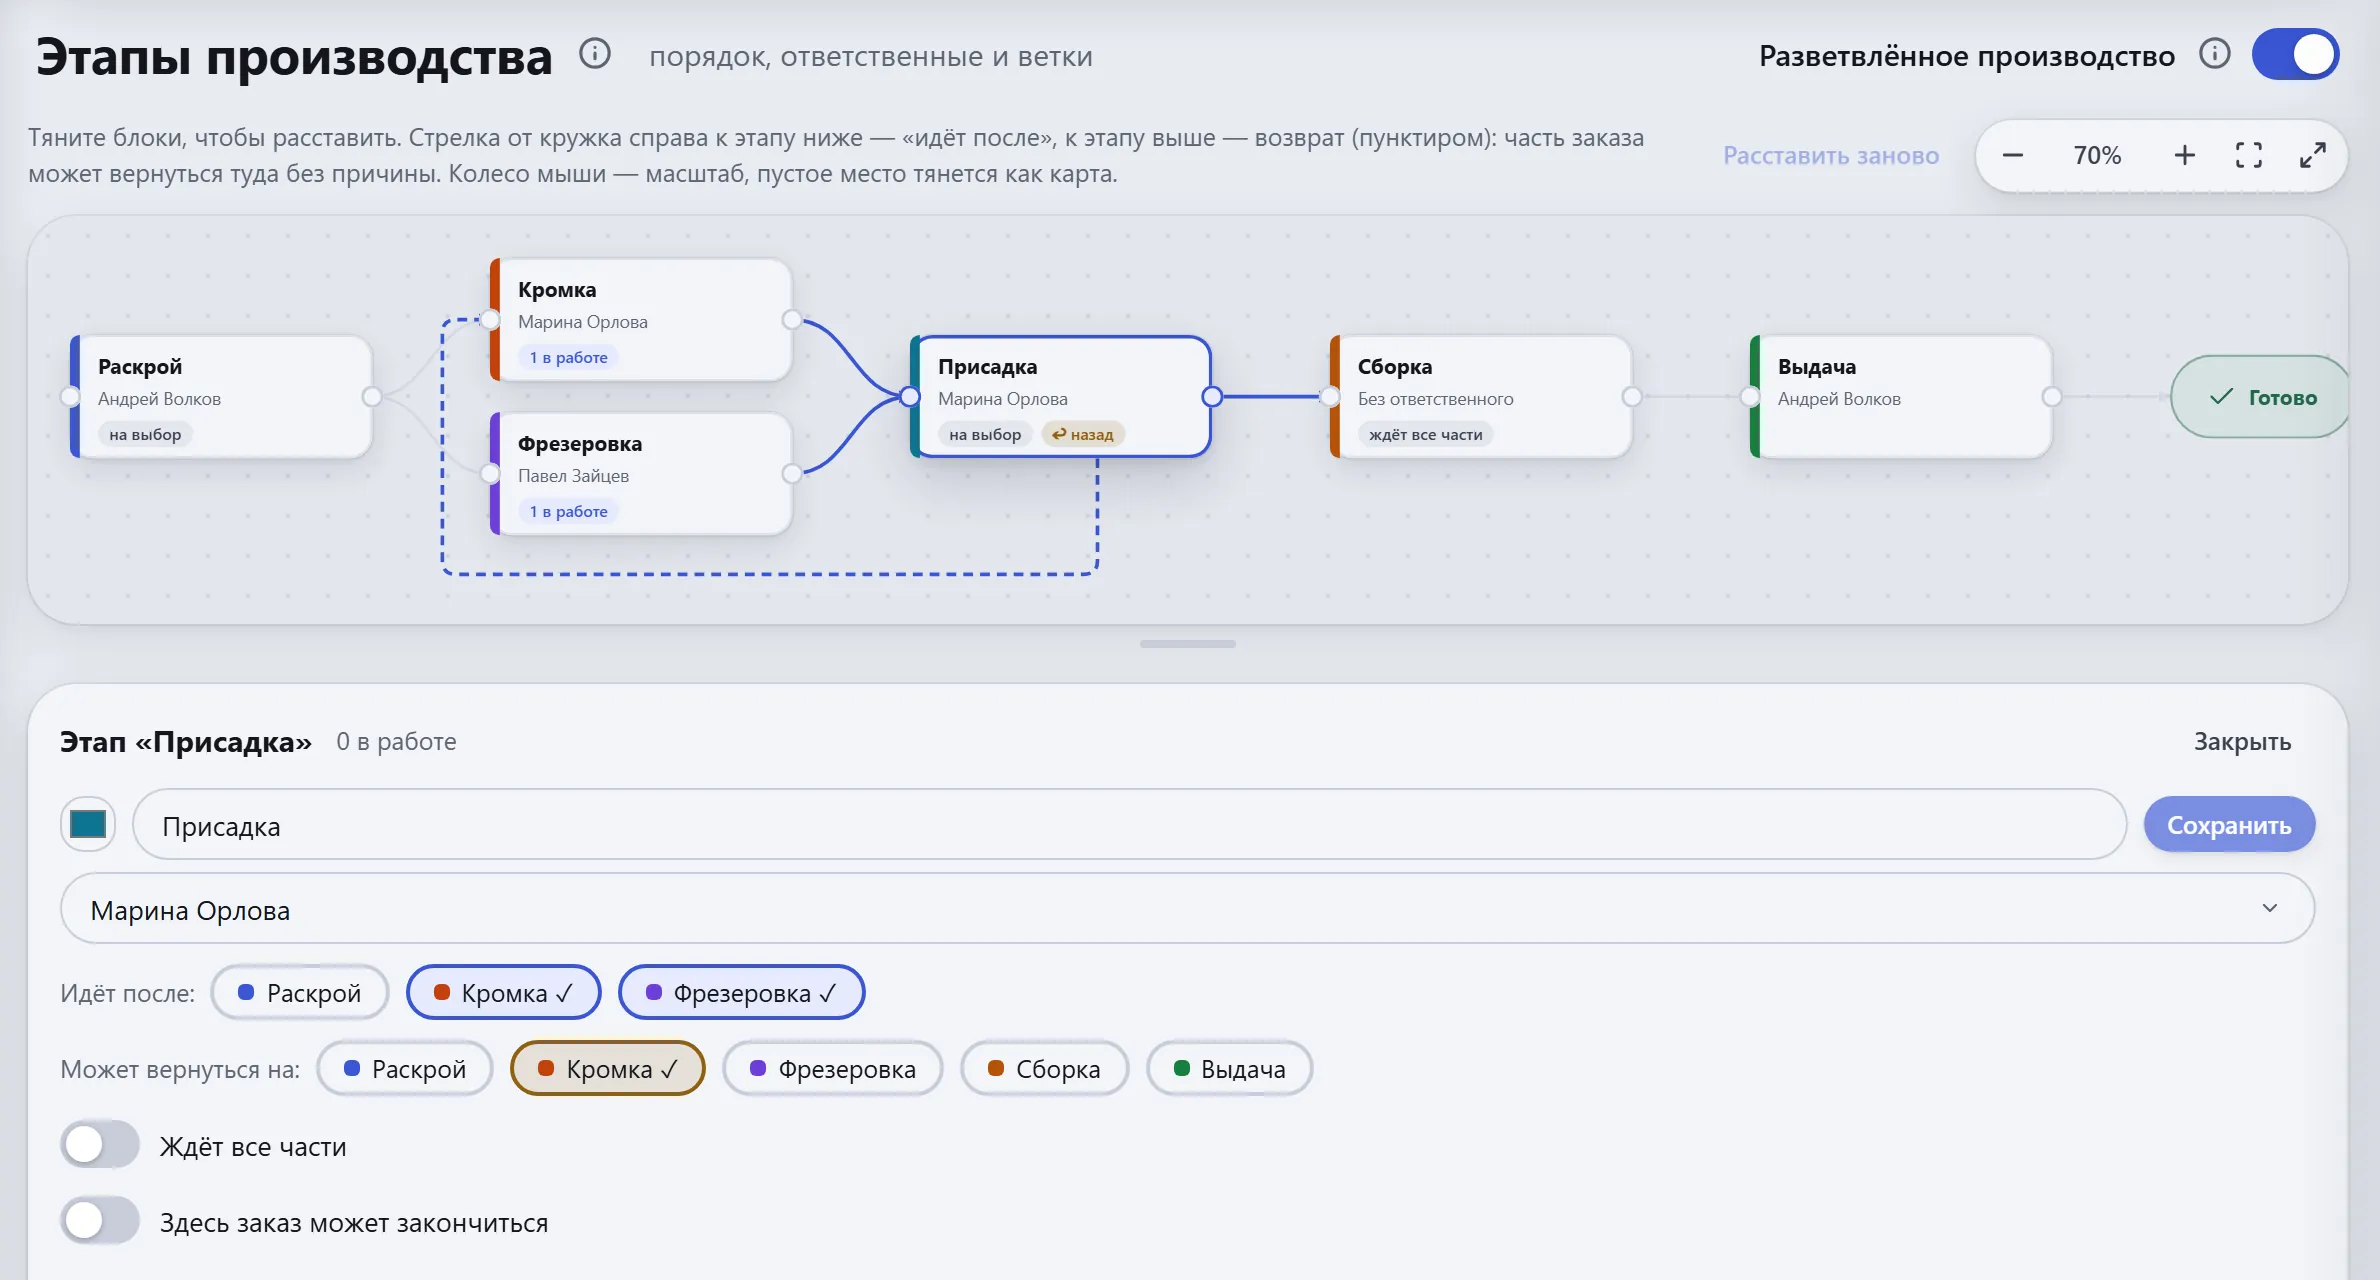This screenshot has height=1280, width=2380.
Task: Click the 70% zoom level value
Action: (x=2097, y=155)
